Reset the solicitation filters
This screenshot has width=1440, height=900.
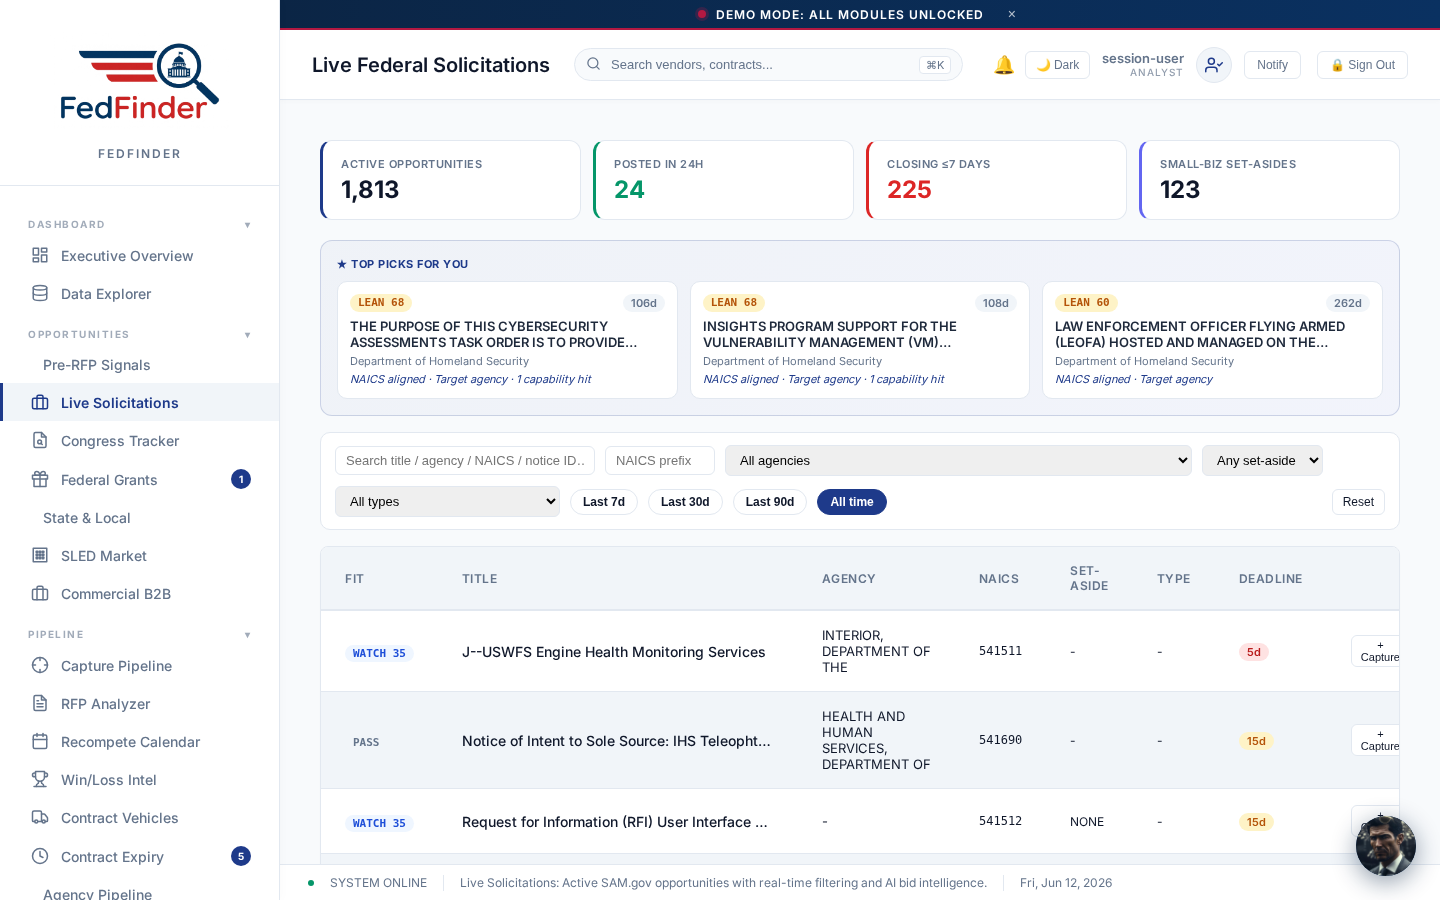pyautogui.click(x=1358, y=502)
